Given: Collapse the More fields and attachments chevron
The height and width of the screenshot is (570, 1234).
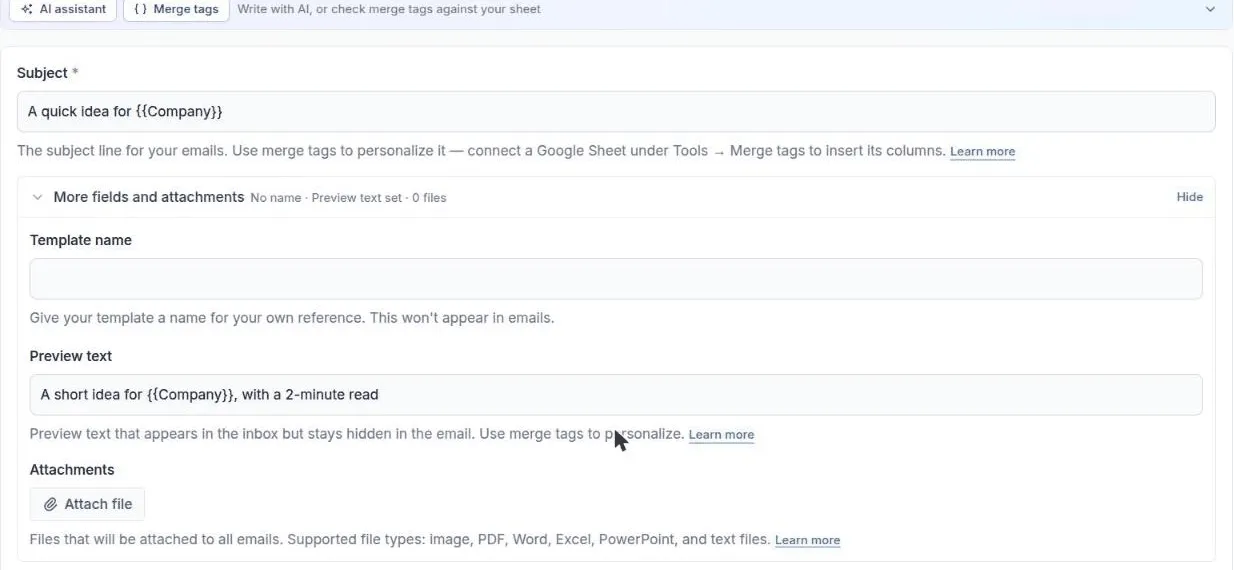Looking at the screenshot, I should [x=38, y=197].
